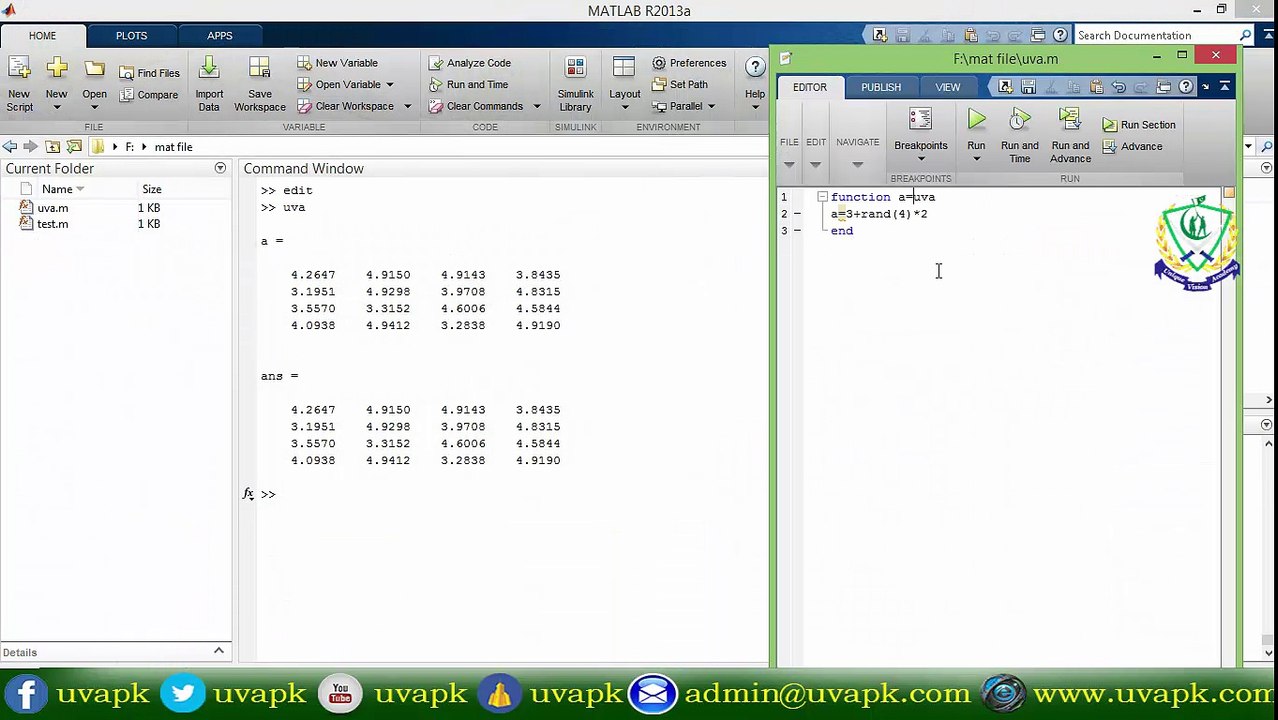This screenshot has width=1278, height=720.
Task: Go forward in folder navigation
Action: 30,147
